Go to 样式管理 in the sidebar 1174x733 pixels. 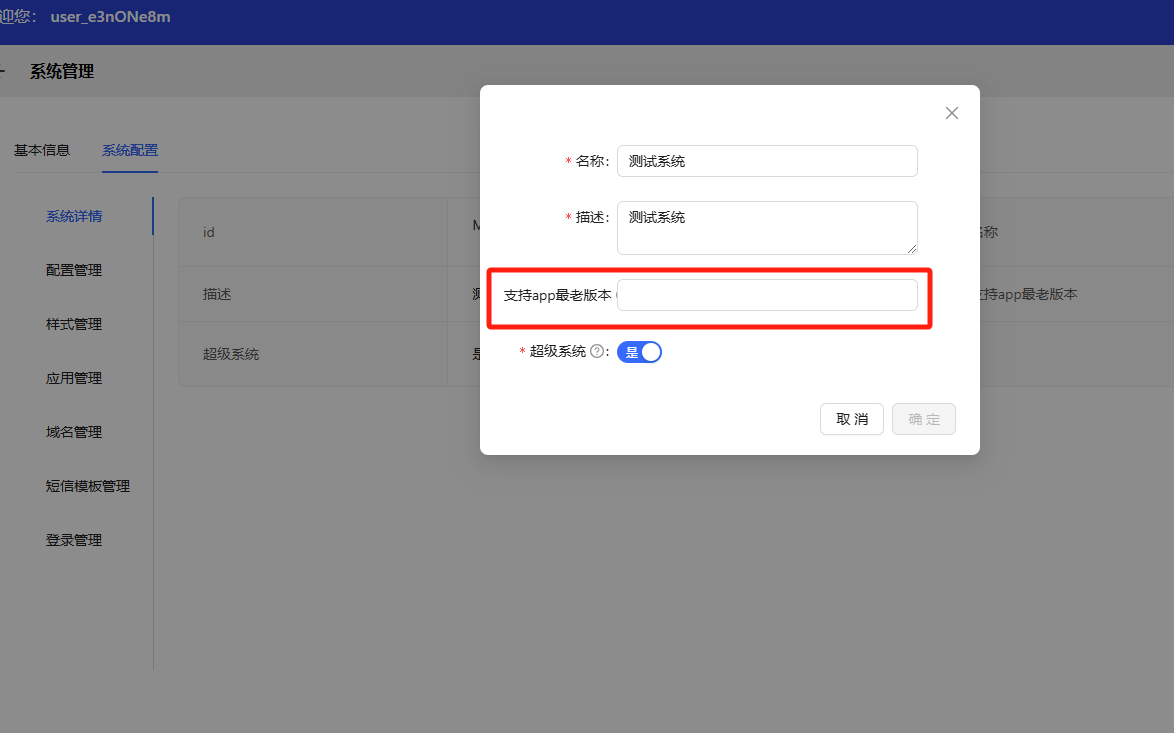pos(74,324)
